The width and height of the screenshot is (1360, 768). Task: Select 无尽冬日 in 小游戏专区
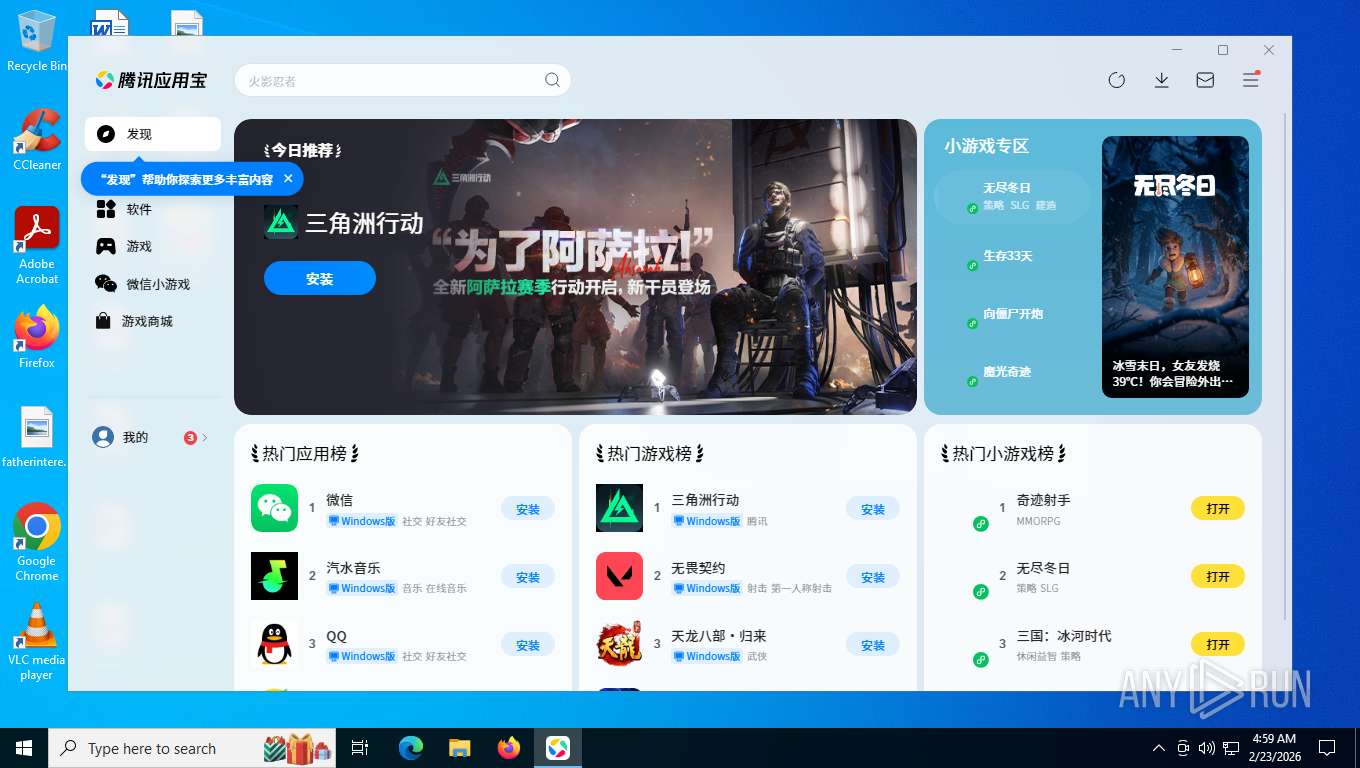click(x=1012, y=196)
